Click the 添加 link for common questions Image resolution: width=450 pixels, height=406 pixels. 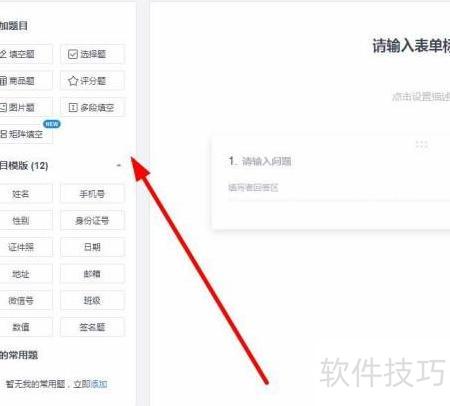point(99,384)
